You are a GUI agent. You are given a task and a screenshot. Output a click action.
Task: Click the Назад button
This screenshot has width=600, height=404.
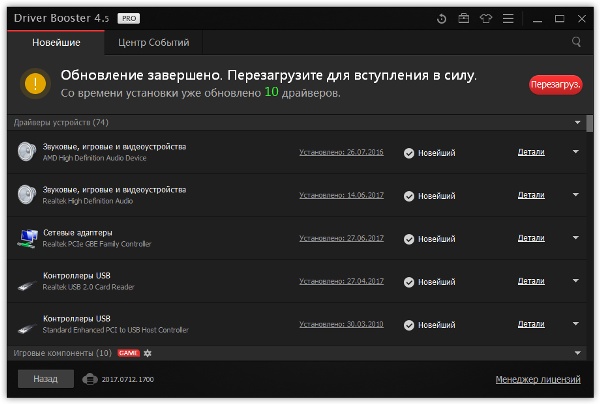46,379
